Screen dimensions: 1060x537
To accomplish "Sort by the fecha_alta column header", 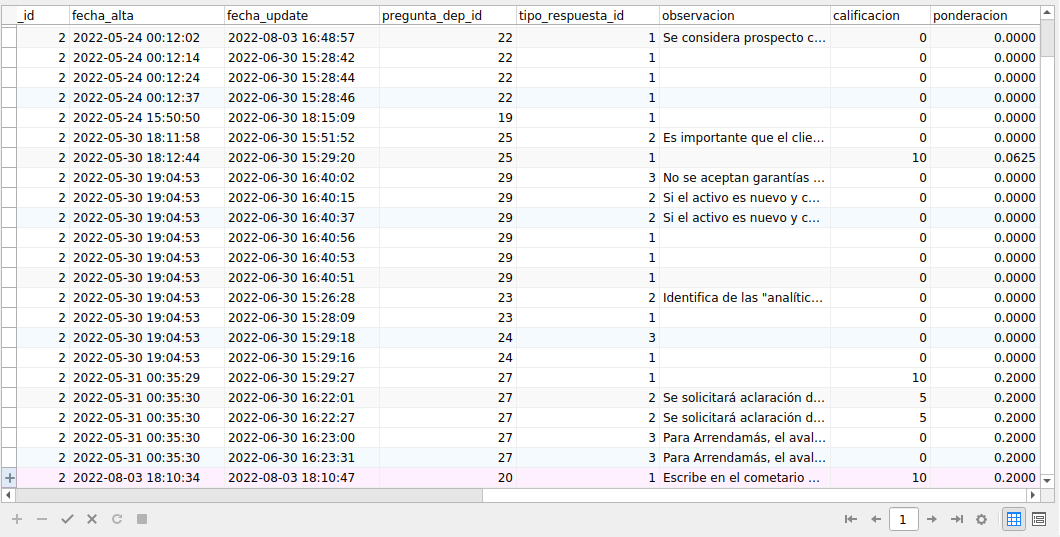I will [146, 16].
